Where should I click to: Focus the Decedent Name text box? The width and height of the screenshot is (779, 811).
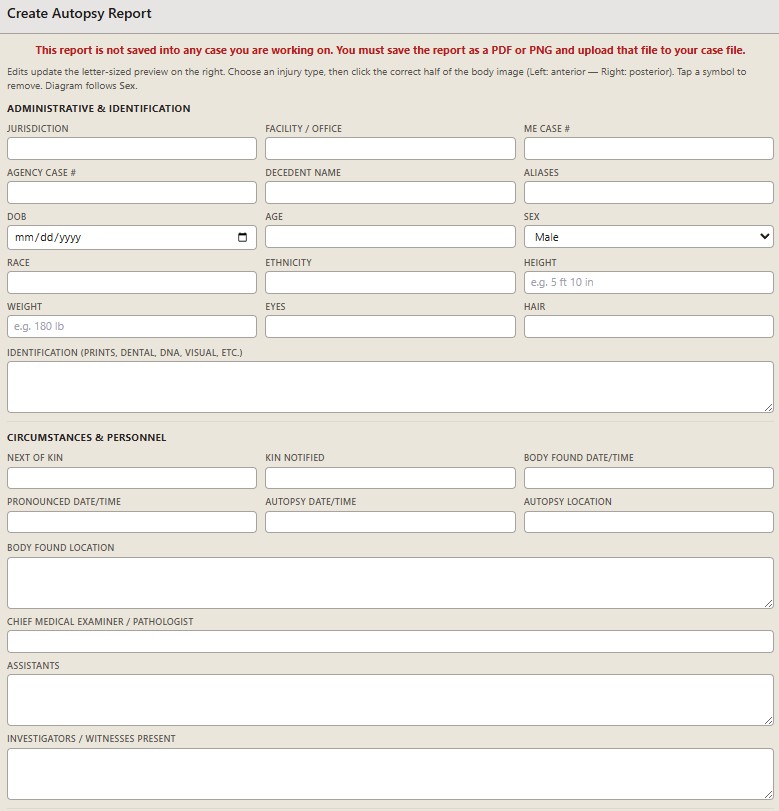[390, 192]
